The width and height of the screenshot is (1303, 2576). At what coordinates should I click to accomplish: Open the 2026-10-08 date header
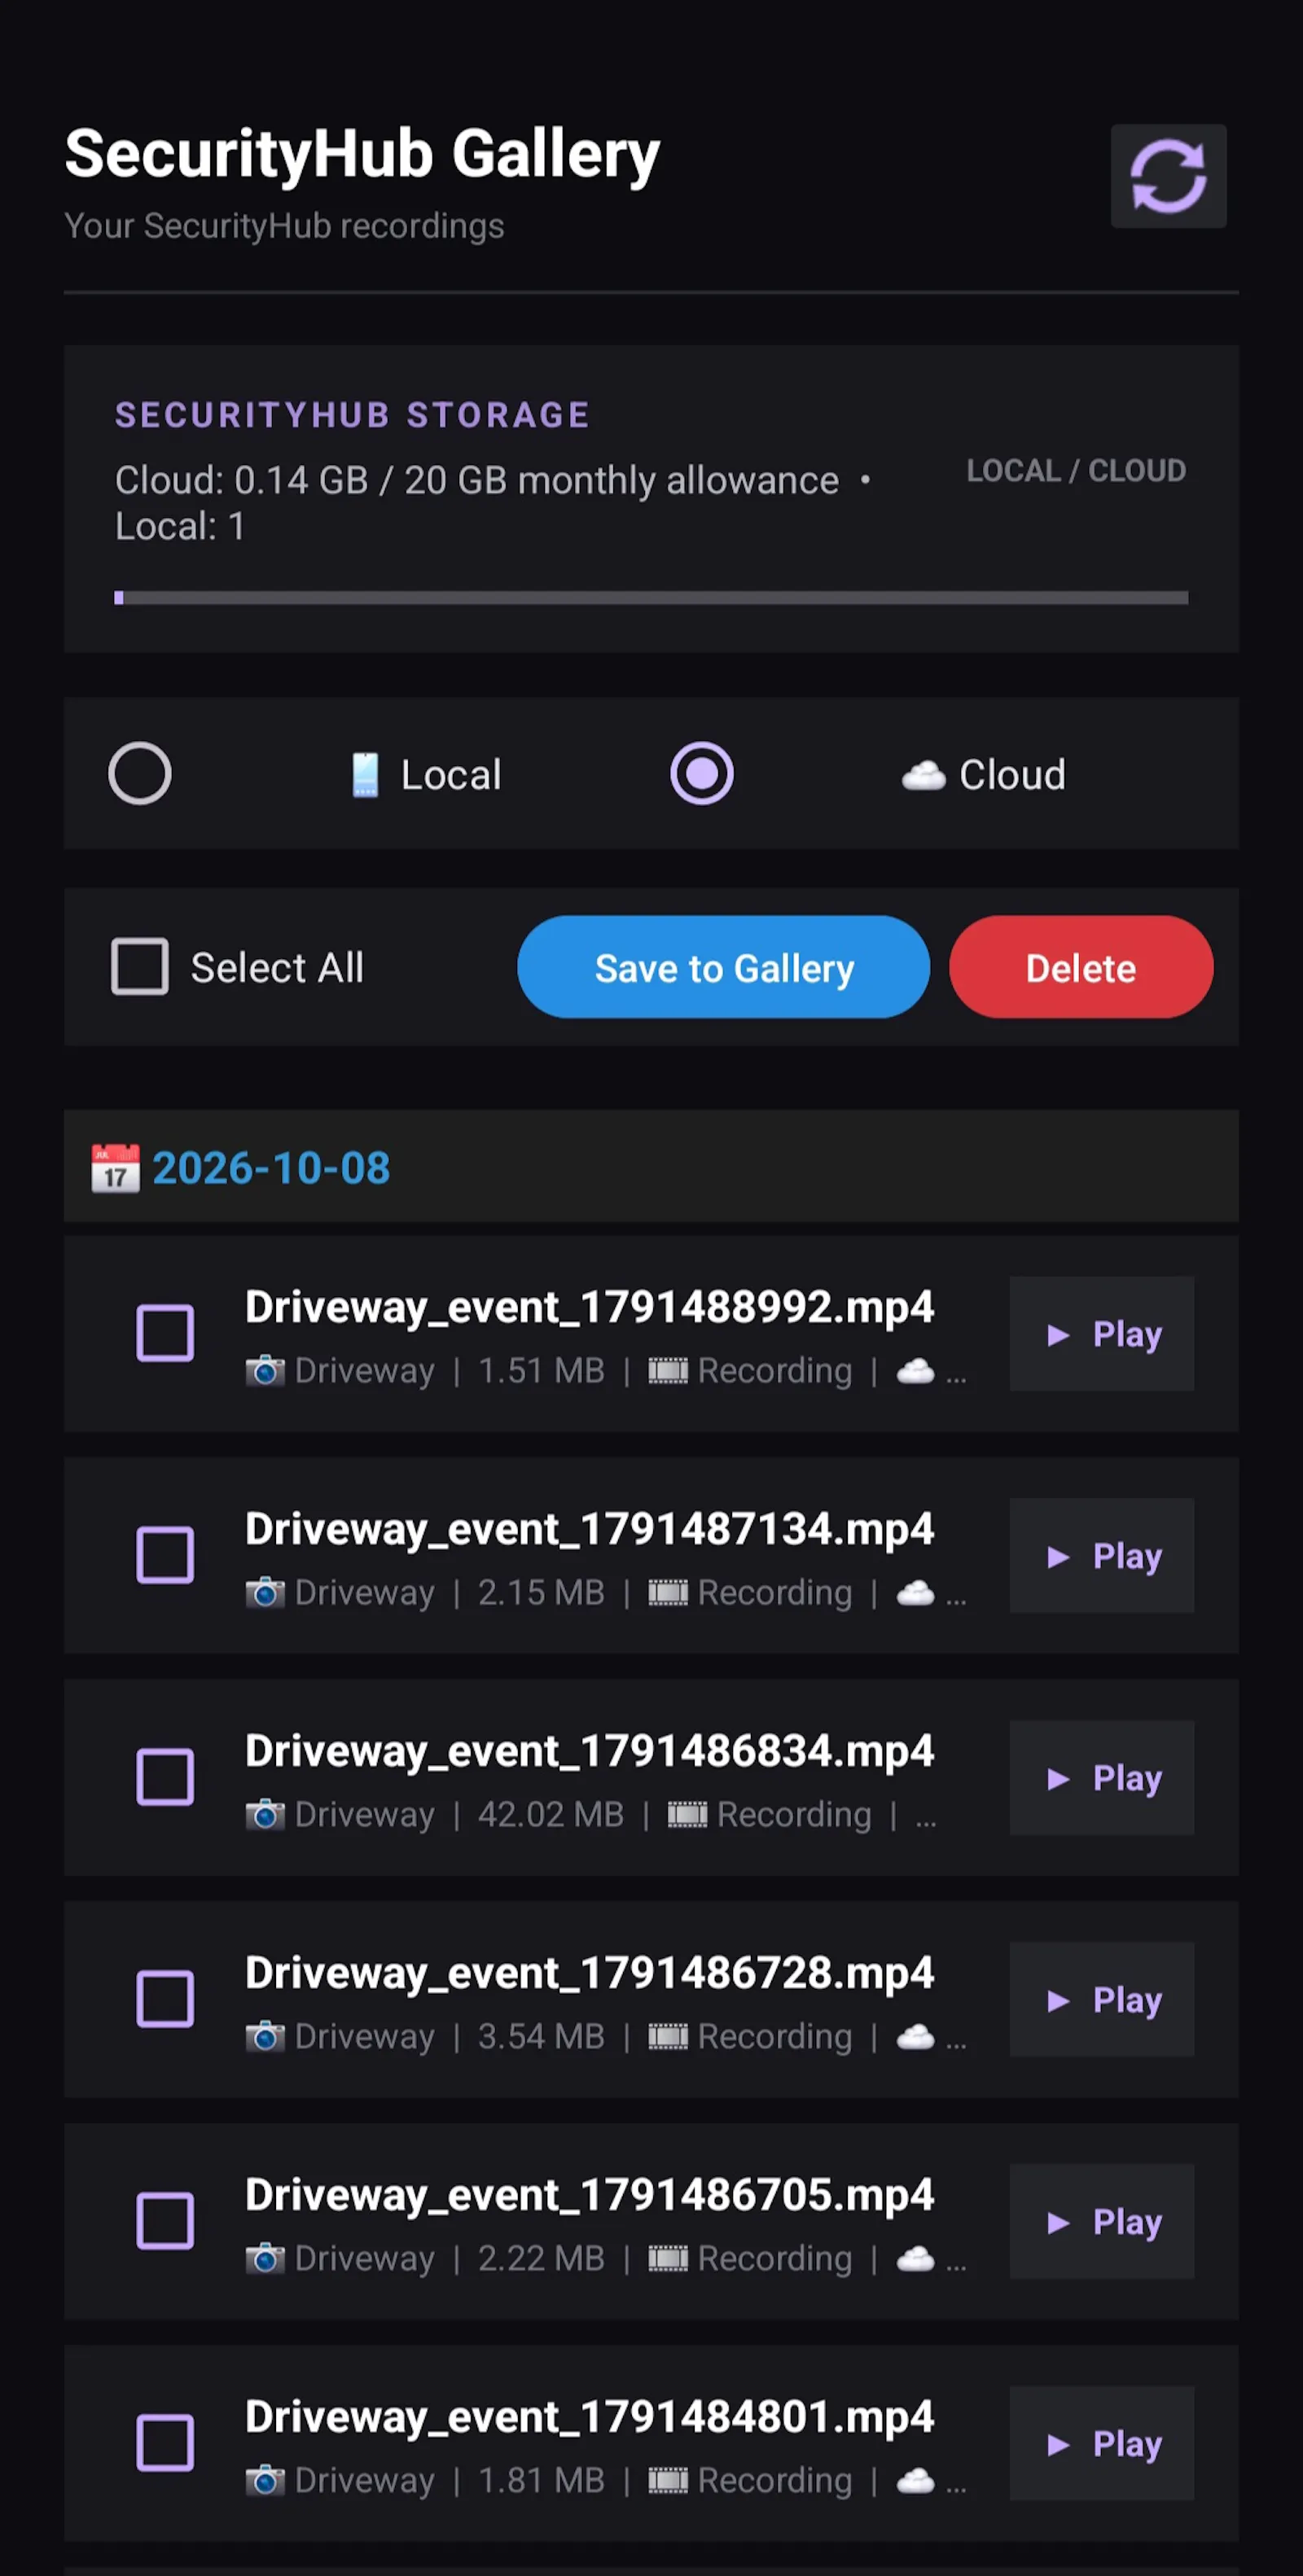tap(651, 1166)
